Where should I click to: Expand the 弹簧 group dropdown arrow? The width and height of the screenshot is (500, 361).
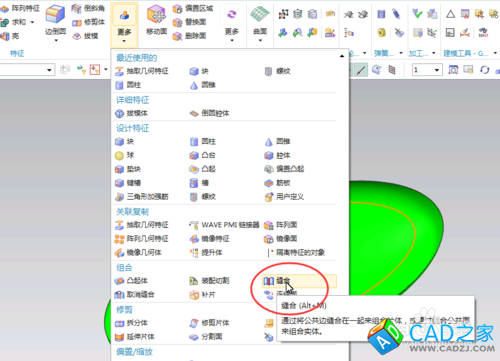click(401, 53)
